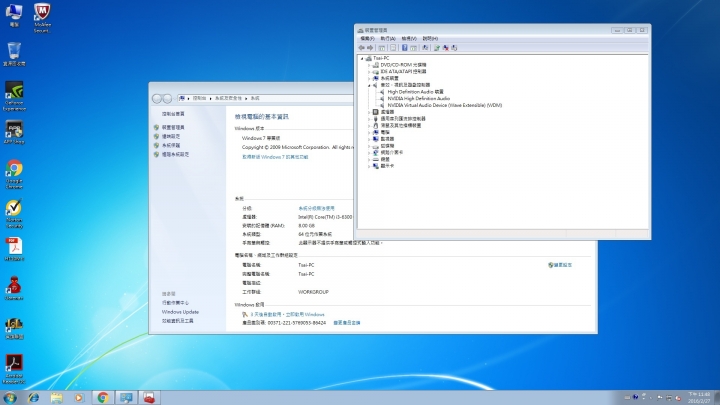720x405 pixels.
Task: Expand the 電腦 computer node in device tree
Action: pos(369,132)
